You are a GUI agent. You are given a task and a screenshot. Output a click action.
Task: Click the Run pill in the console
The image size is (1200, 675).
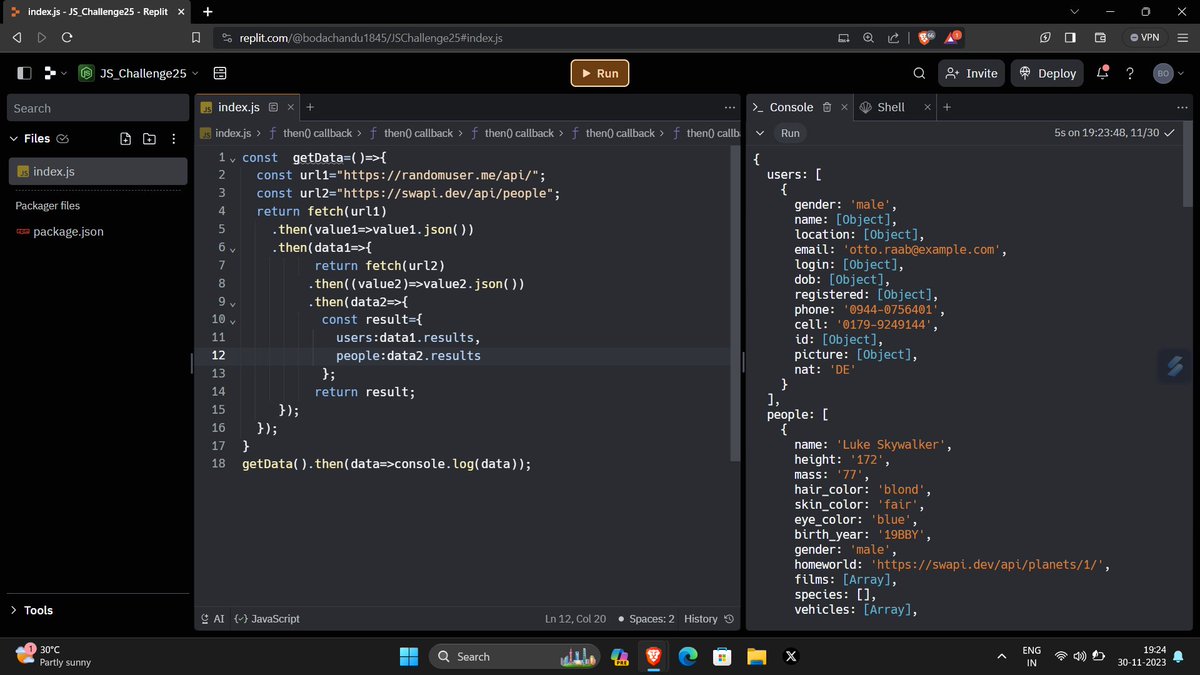coord(790,133)
